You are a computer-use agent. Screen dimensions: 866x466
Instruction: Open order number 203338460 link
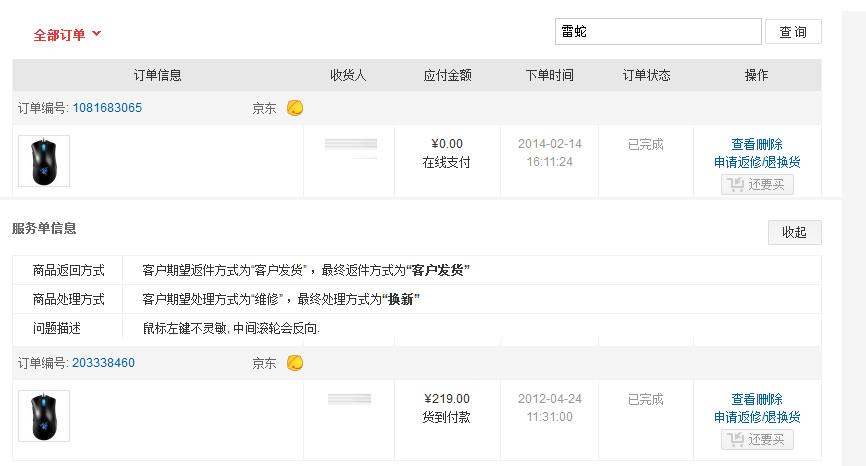[x=104, y=363]
